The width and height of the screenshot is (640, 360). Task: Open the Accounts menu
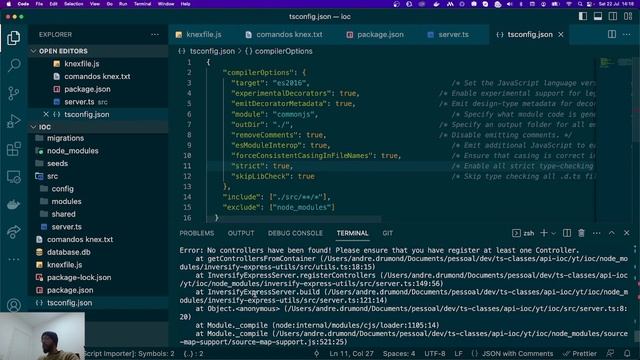pos(13,304)
